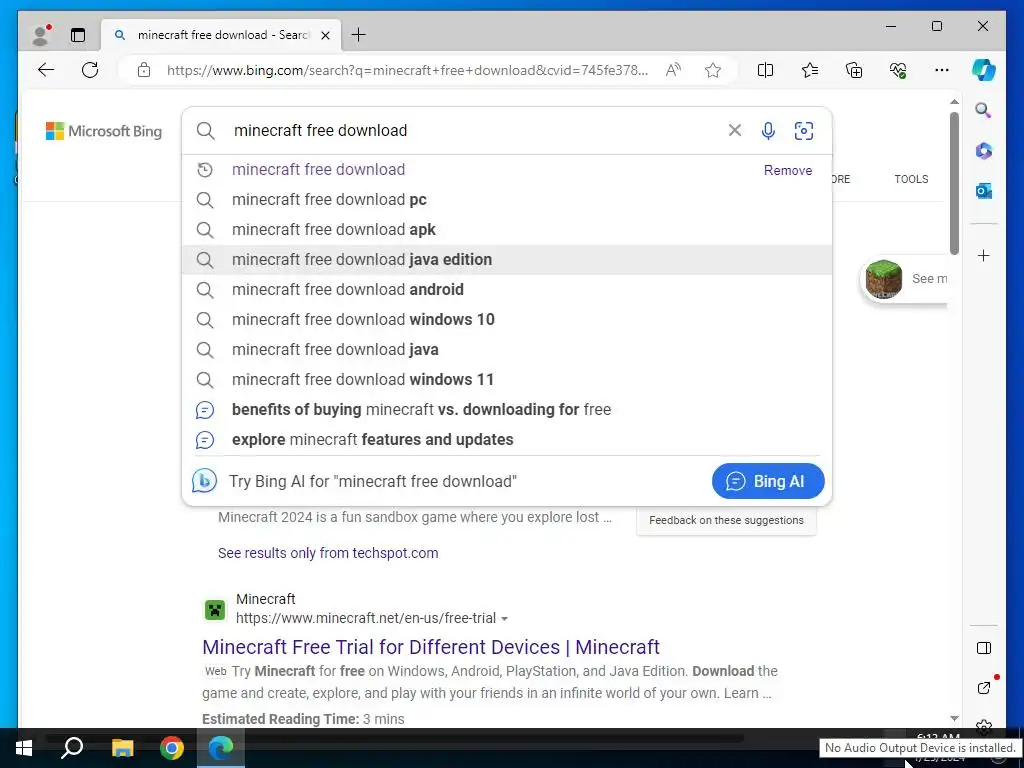The width and height of the screenshot is (1024, 768).
Task: Choose the suggestion ending with bold java only
Action: 507,349
